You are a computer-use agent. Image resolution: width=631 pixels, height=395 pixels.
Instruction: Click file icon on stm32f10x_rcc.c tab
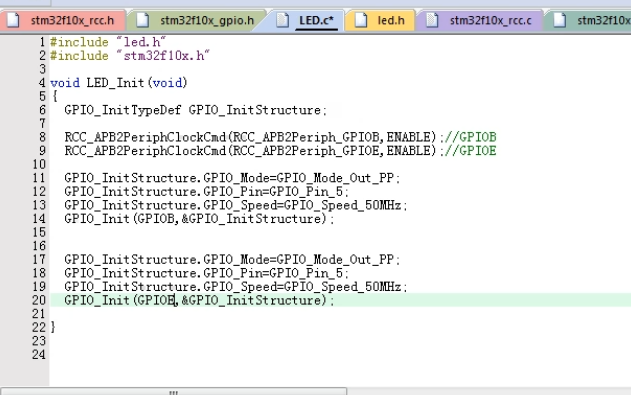432,20
